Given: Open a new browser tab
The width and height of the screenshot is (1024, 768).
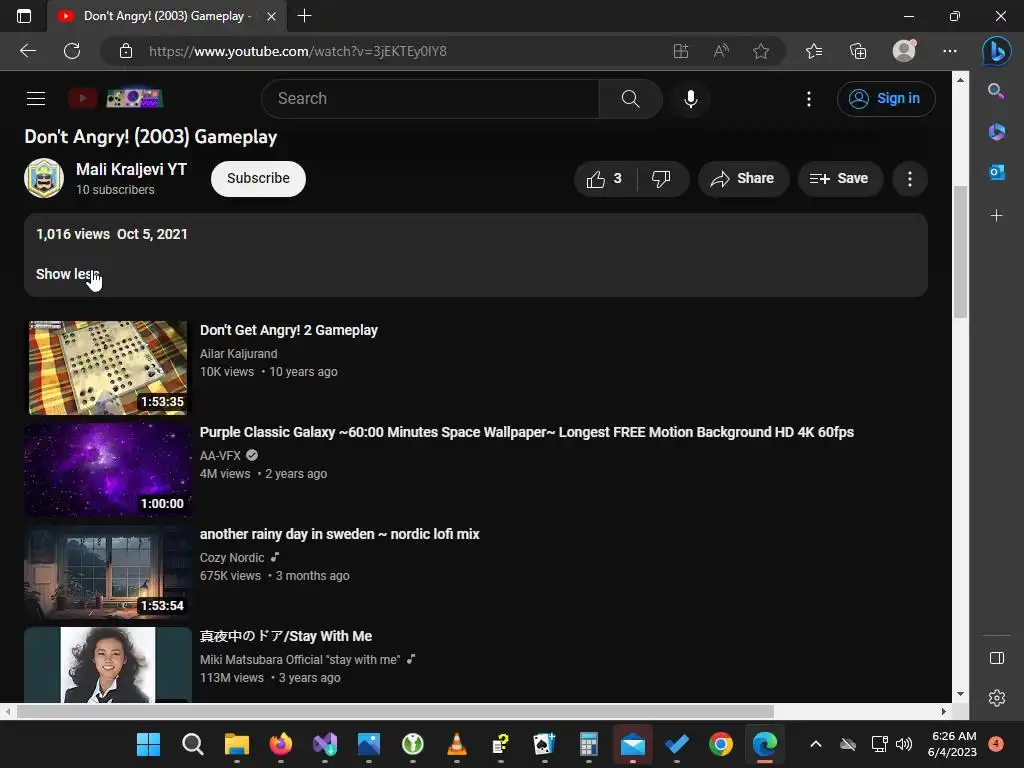Looking at the screenshot, I should [304, 16].
